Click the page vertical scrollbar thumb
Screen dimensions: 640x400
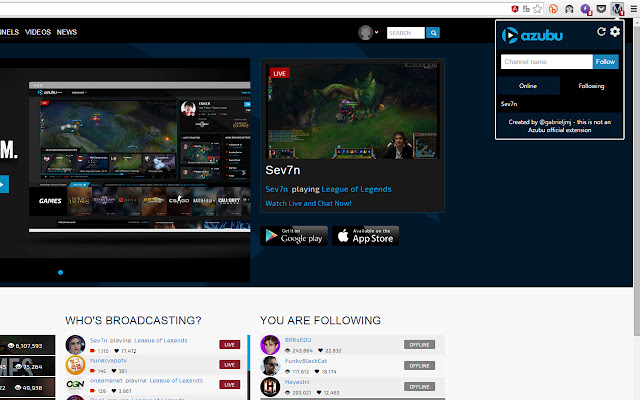click(636, 180)
